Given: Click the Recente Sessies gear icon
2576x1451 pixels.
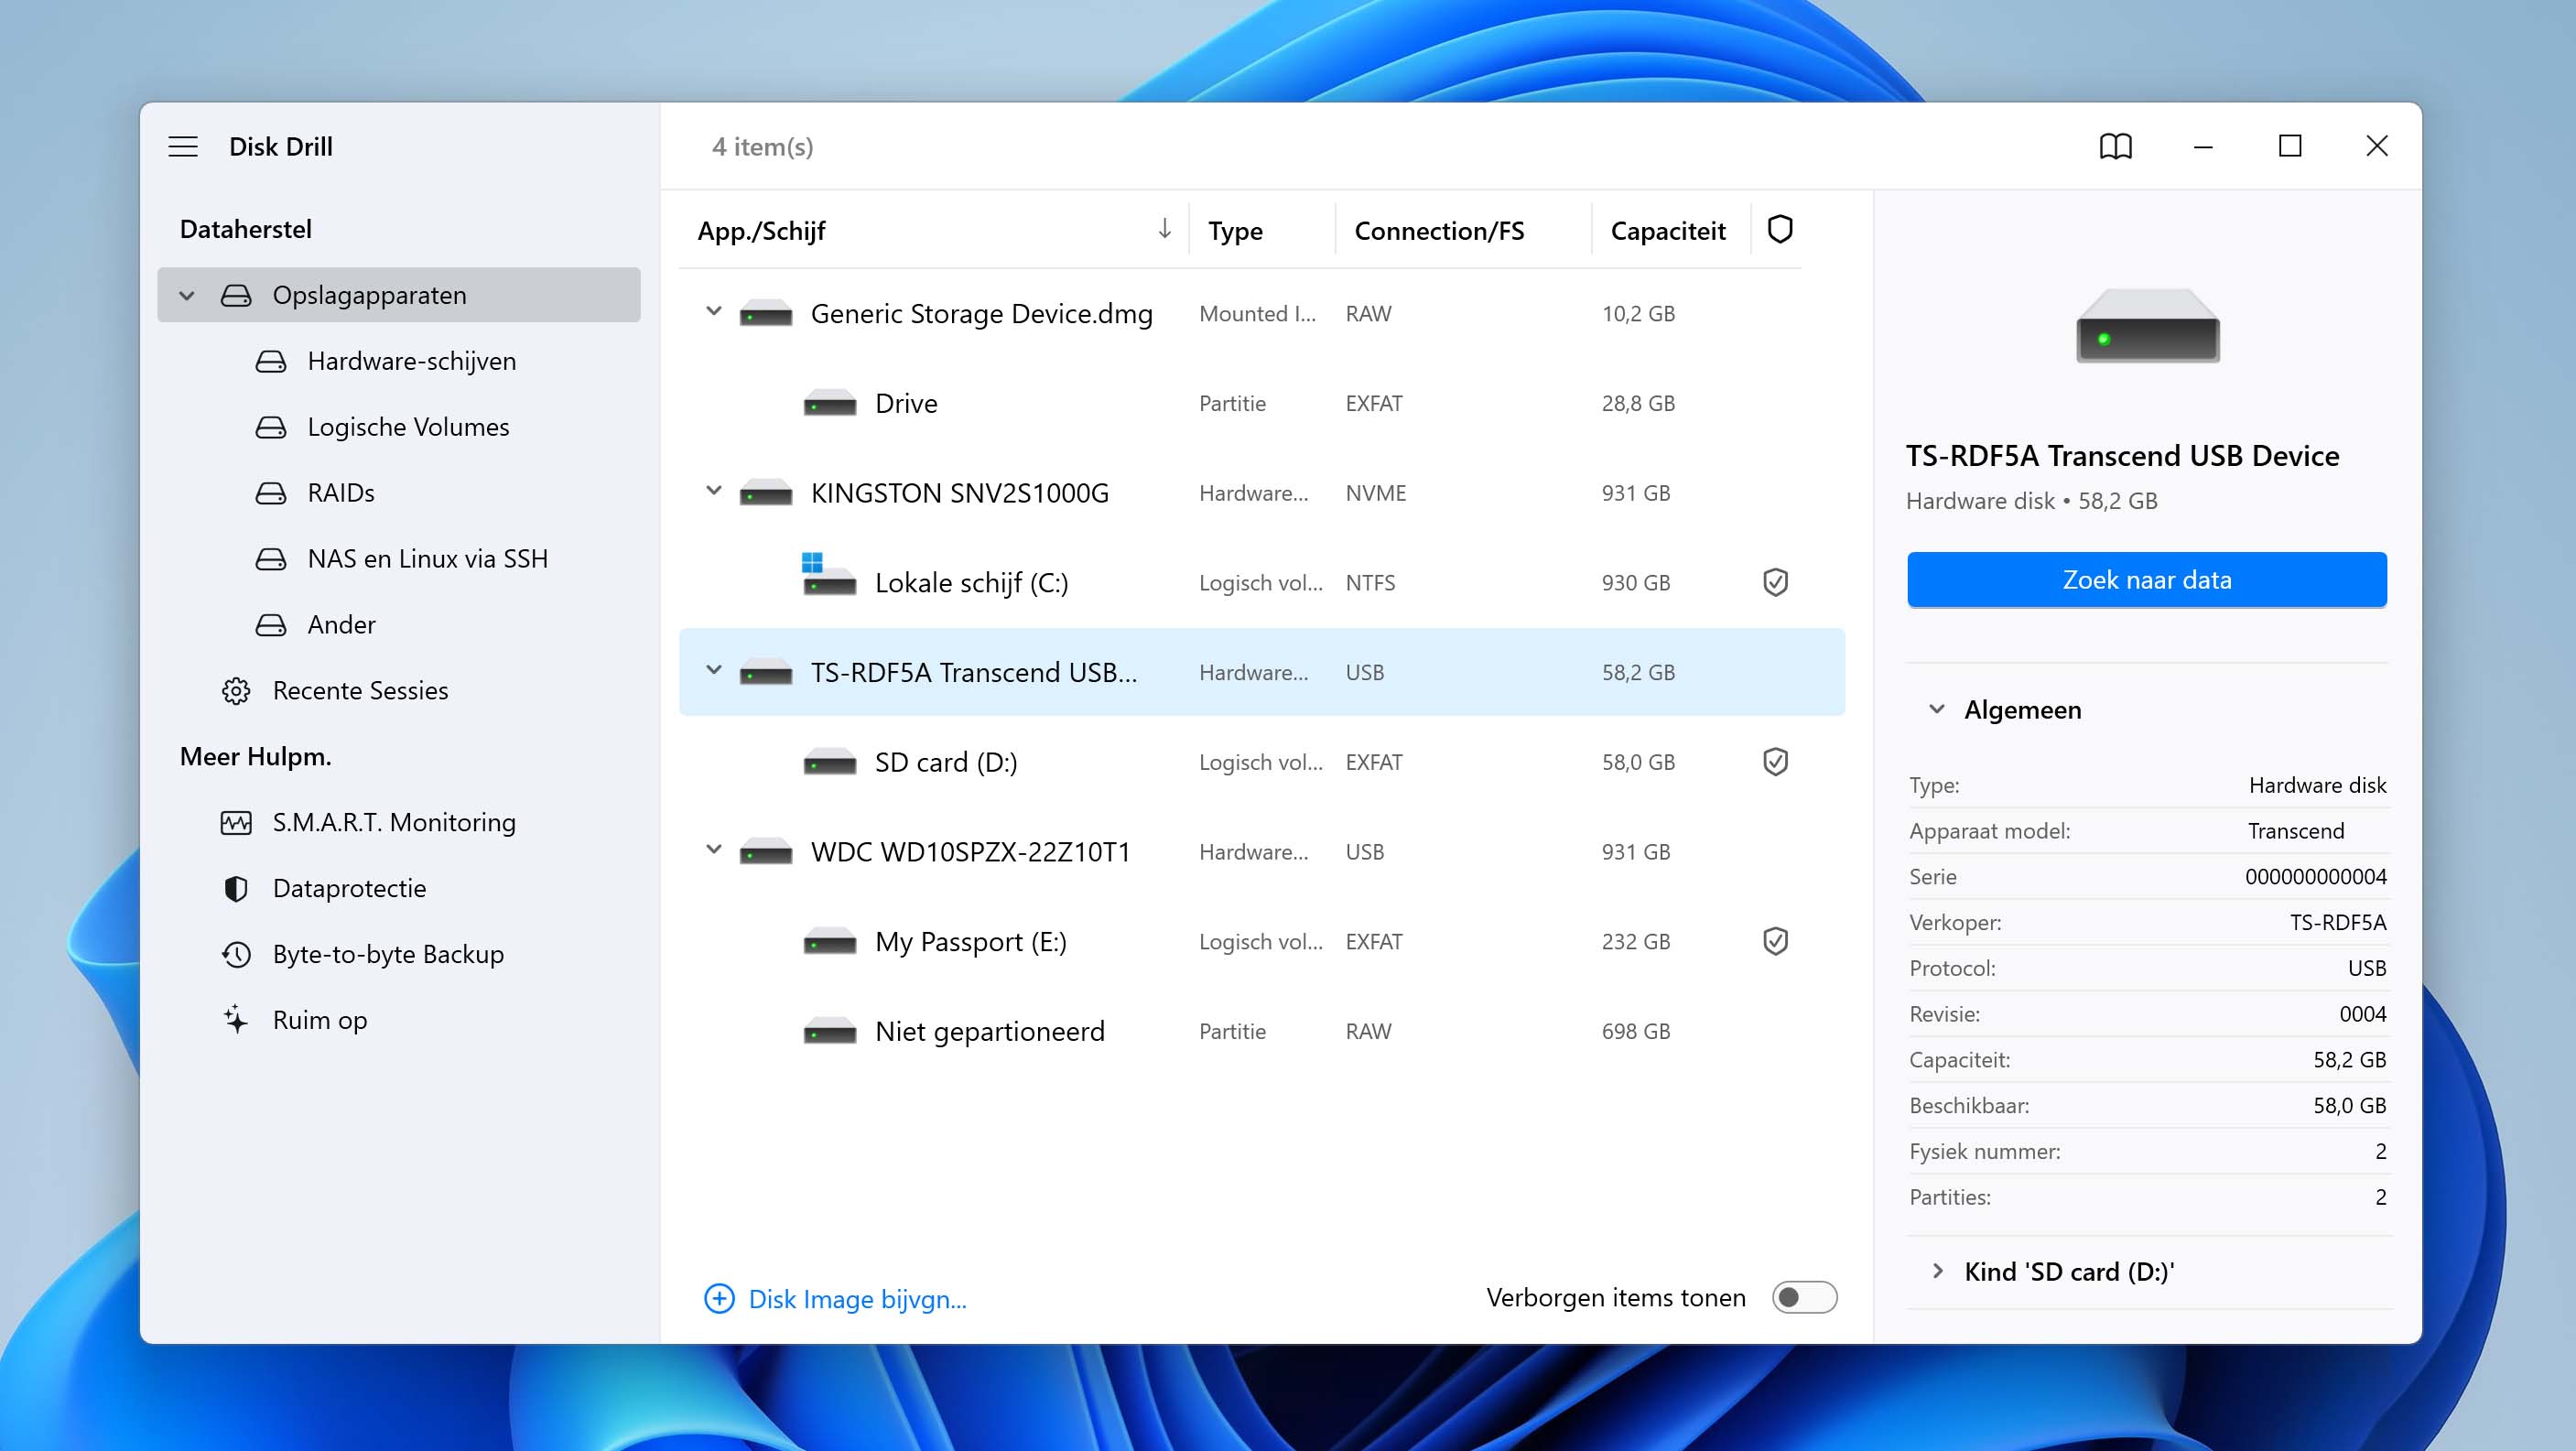Looking at the screenshot, I should [x=236, y=691].
